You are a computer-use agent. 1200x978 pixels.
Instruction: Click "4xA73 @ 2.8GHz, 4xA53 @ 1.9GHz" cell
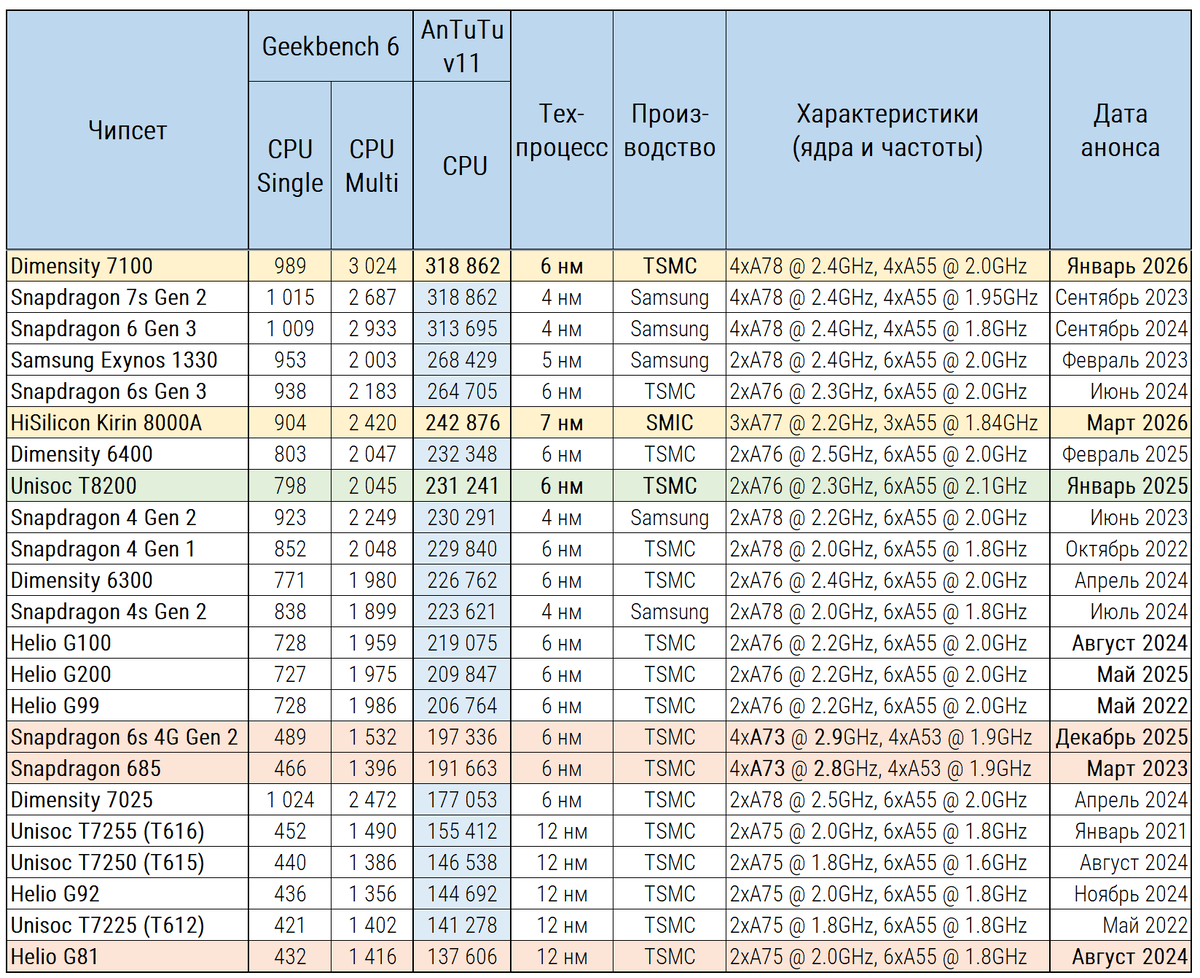[x=887, y=769]
